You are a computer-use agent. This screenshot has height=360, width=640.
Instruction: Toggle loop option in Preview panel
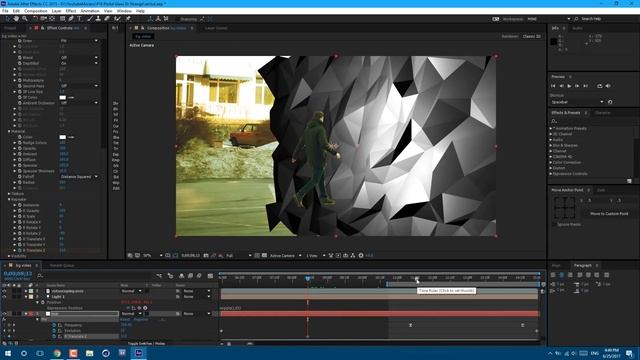pos(600,86)
